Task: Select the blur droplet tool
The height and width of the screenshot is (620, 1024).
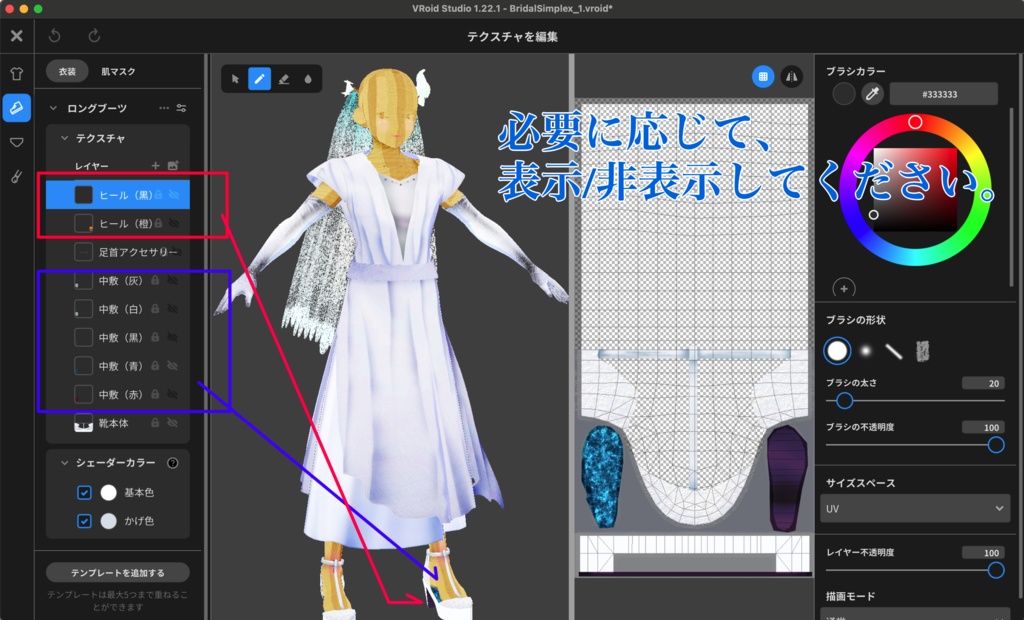Action: (310, 77)
